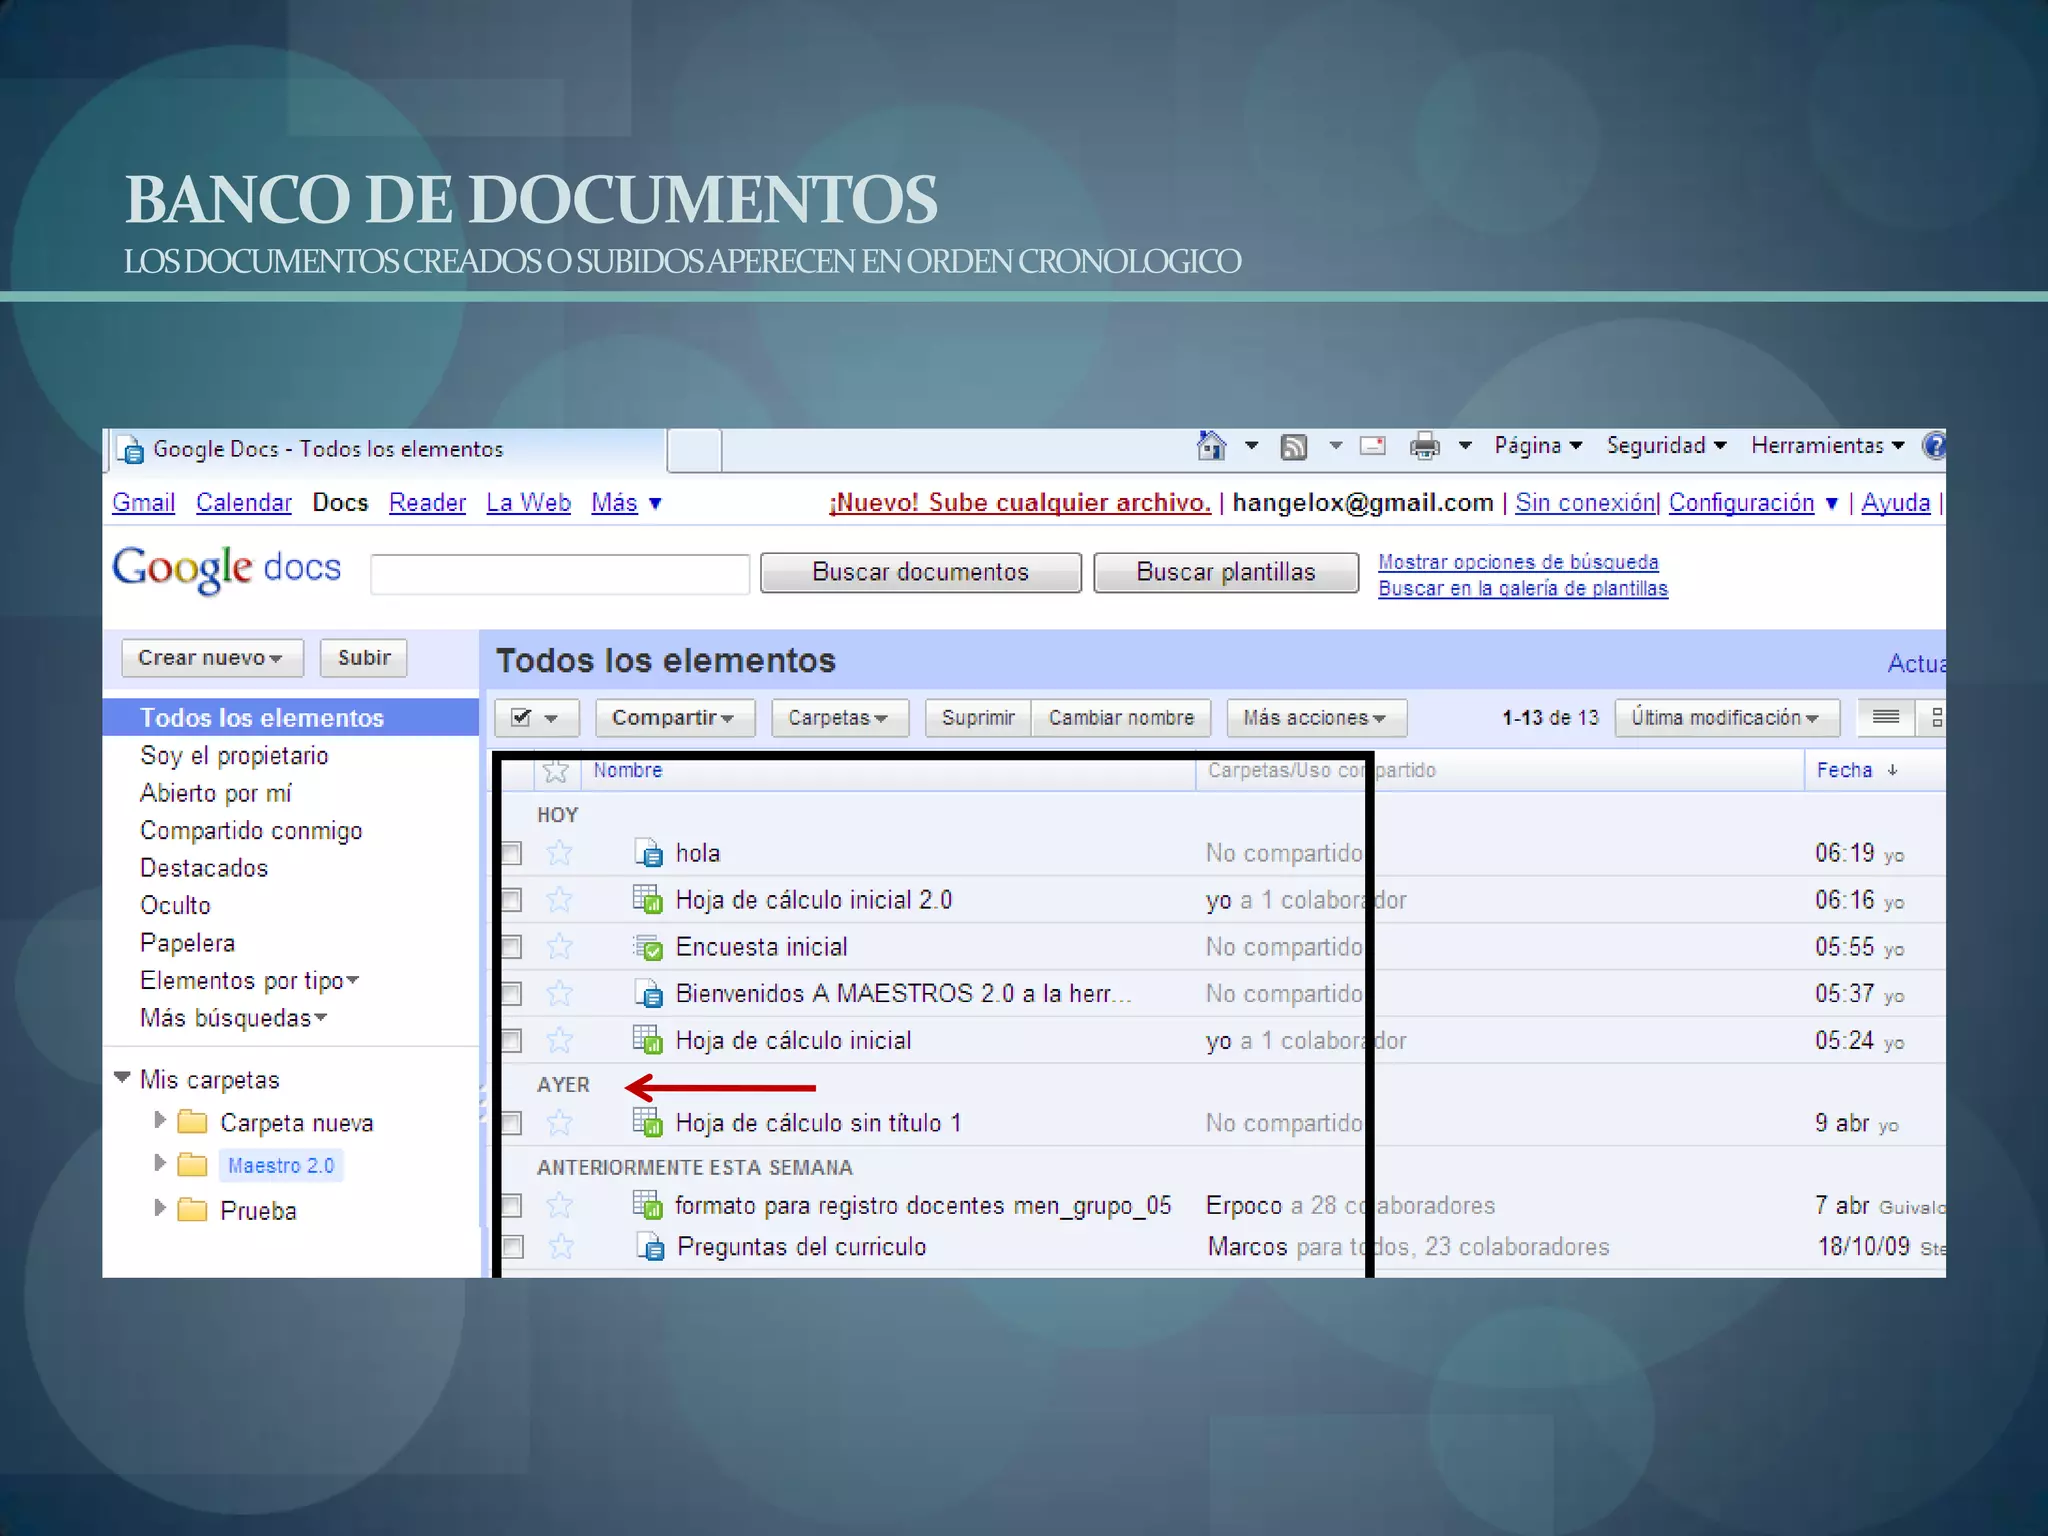
Task: Click the 'Subir' button
Action: (364, 658)
